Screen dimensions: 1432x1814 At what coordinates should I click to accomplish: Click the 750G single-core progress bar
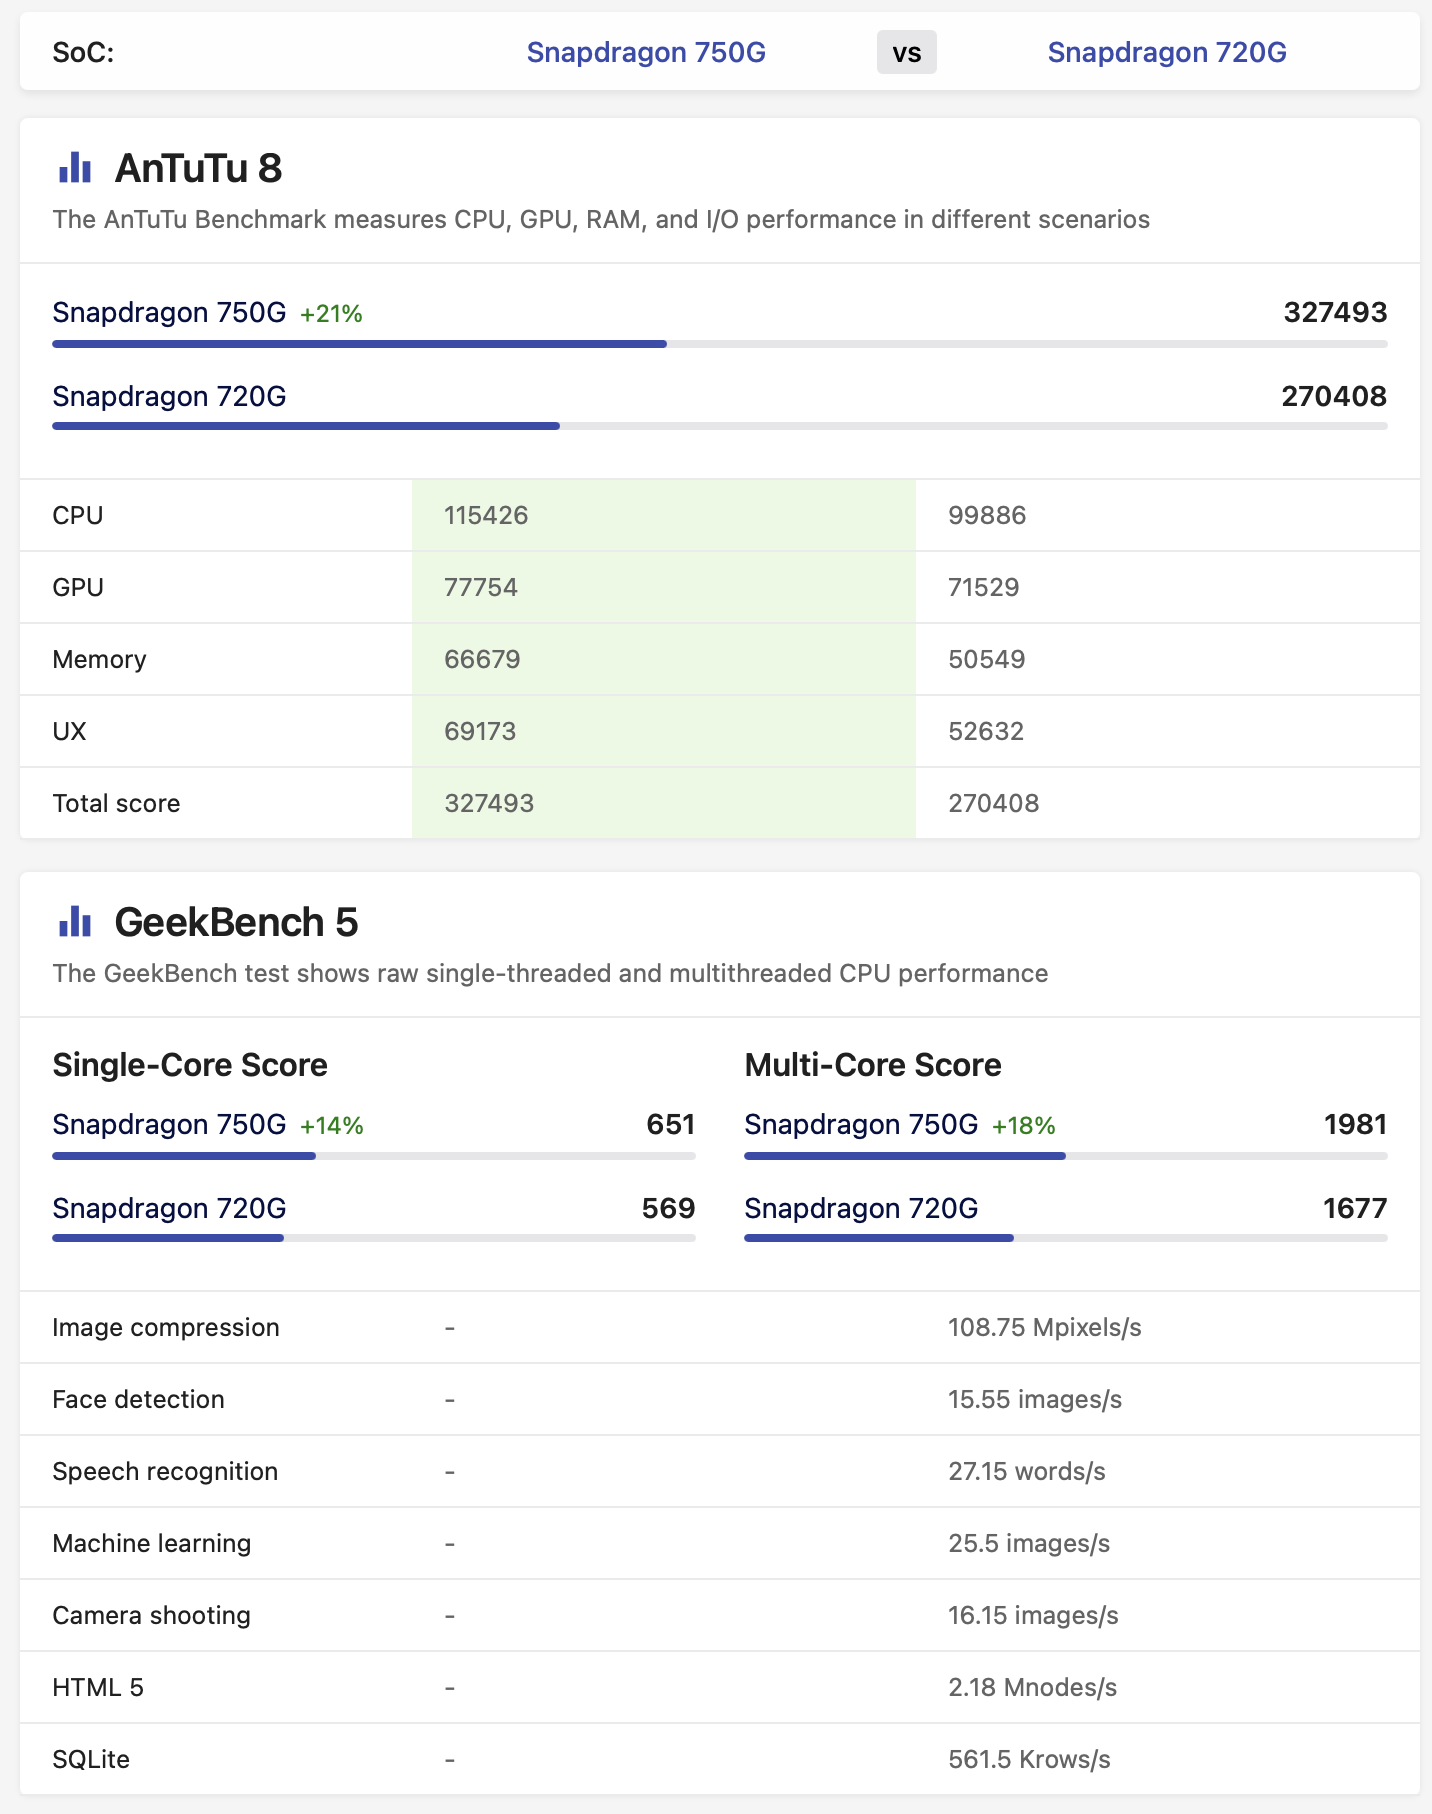[x=374, y=1156]
